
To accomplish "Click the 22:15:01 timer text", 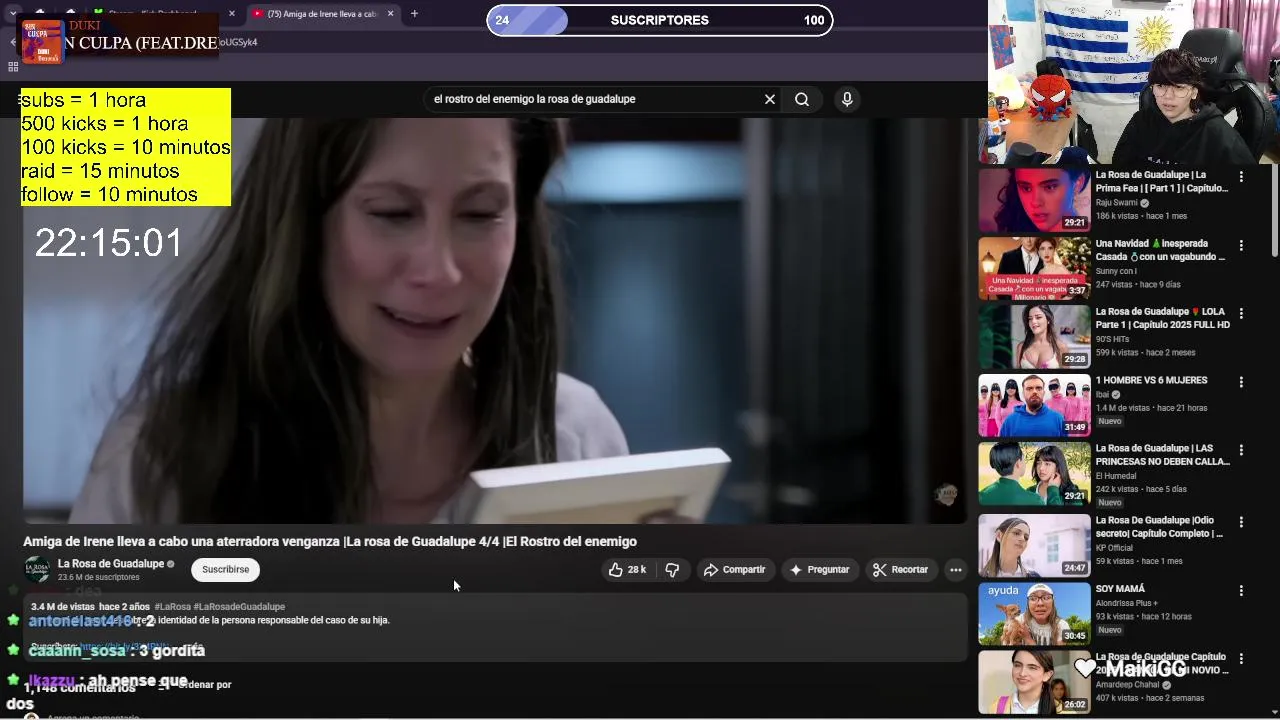I will point(109,243).
